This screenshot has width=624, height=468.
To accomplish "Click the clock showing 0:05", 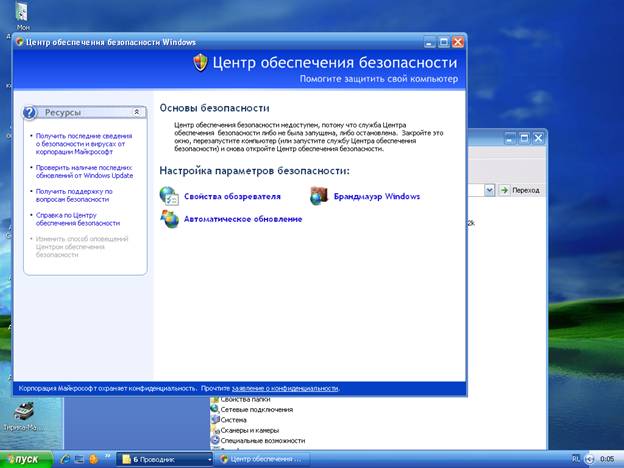I will tap(606, 459).
